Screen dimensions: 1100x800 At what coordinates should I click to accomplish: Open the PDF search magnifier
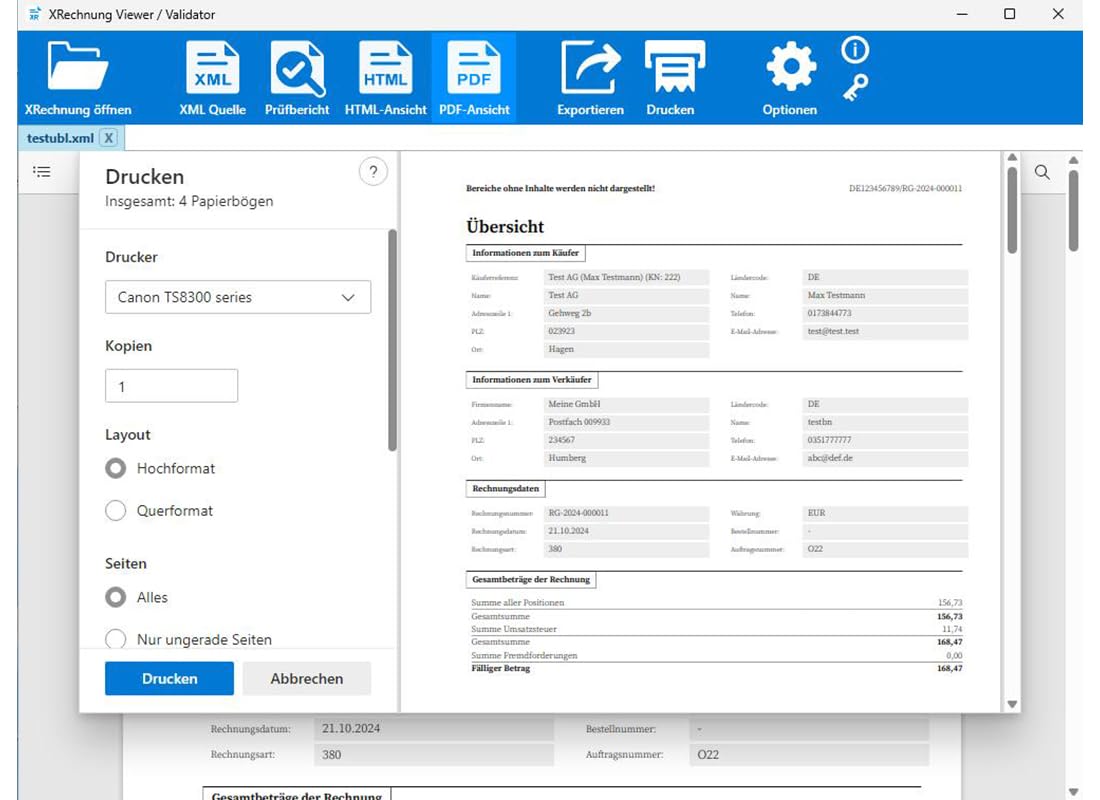tap(1042, 172)
